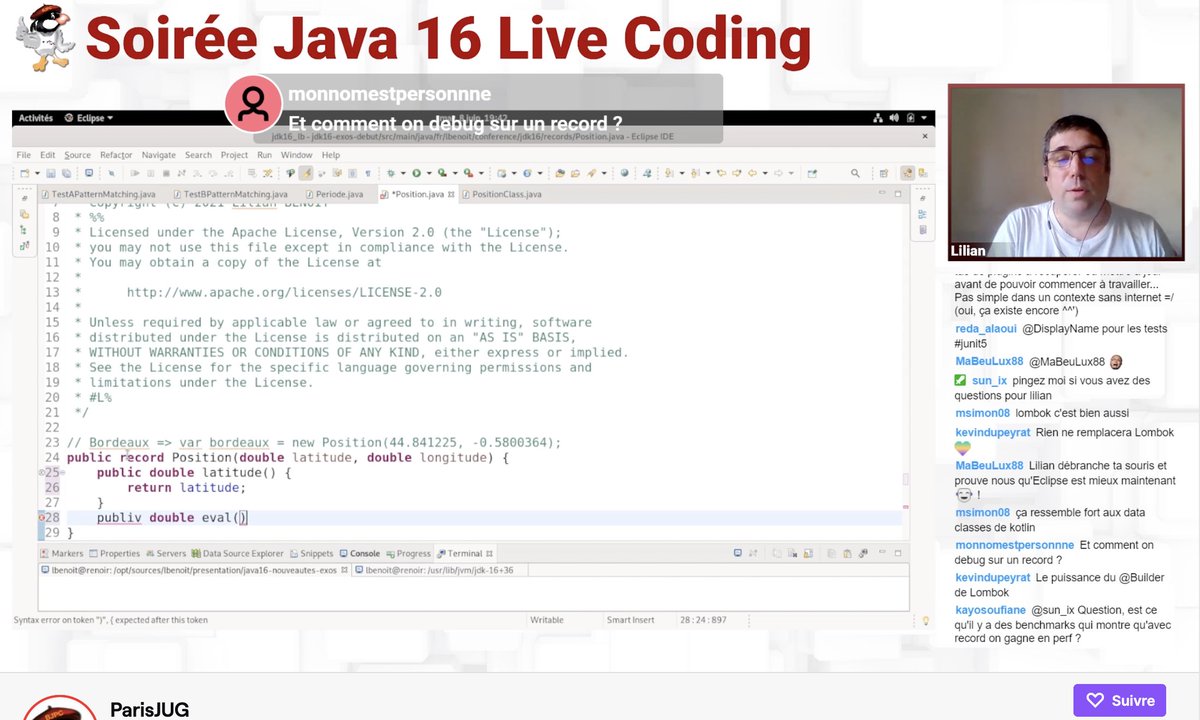Viewport: 1200px width, 720px height.
Task: Click the Suivre follow button
Action: pos(1121,701)
